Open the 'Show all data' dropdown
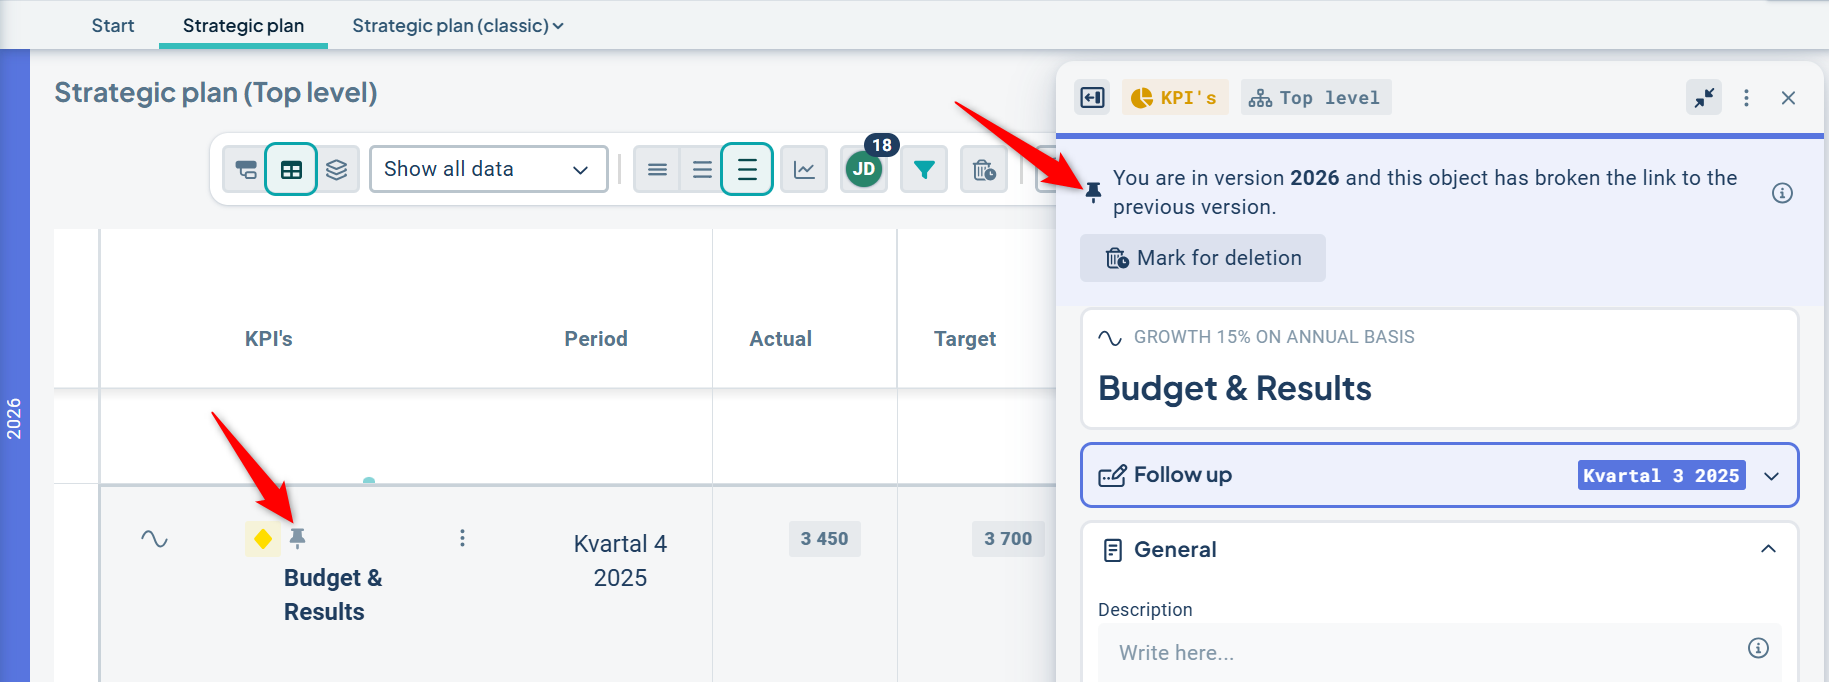This screenshot has width=1829, height=682. coord(488,169)
